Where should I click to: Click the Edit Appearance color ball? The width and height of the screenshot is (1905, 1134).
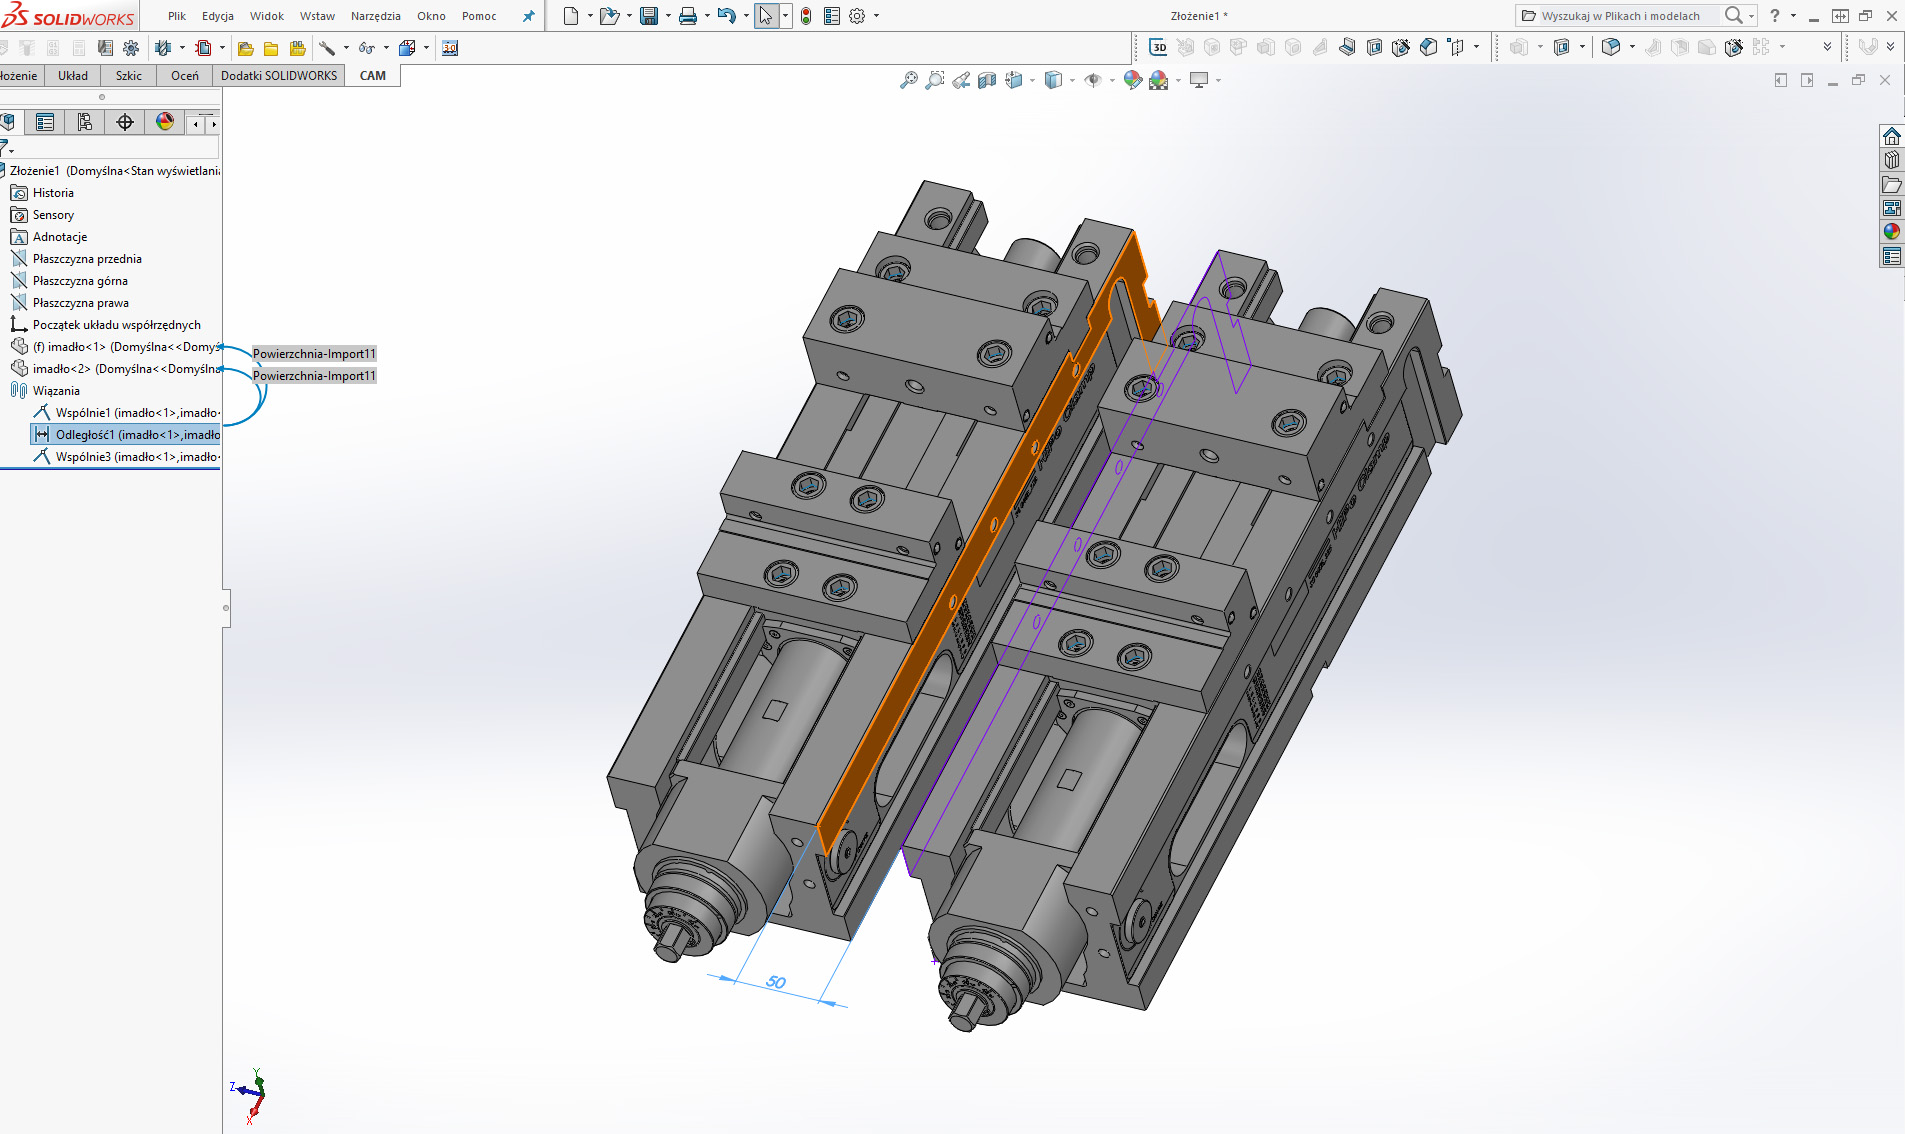1132,80
